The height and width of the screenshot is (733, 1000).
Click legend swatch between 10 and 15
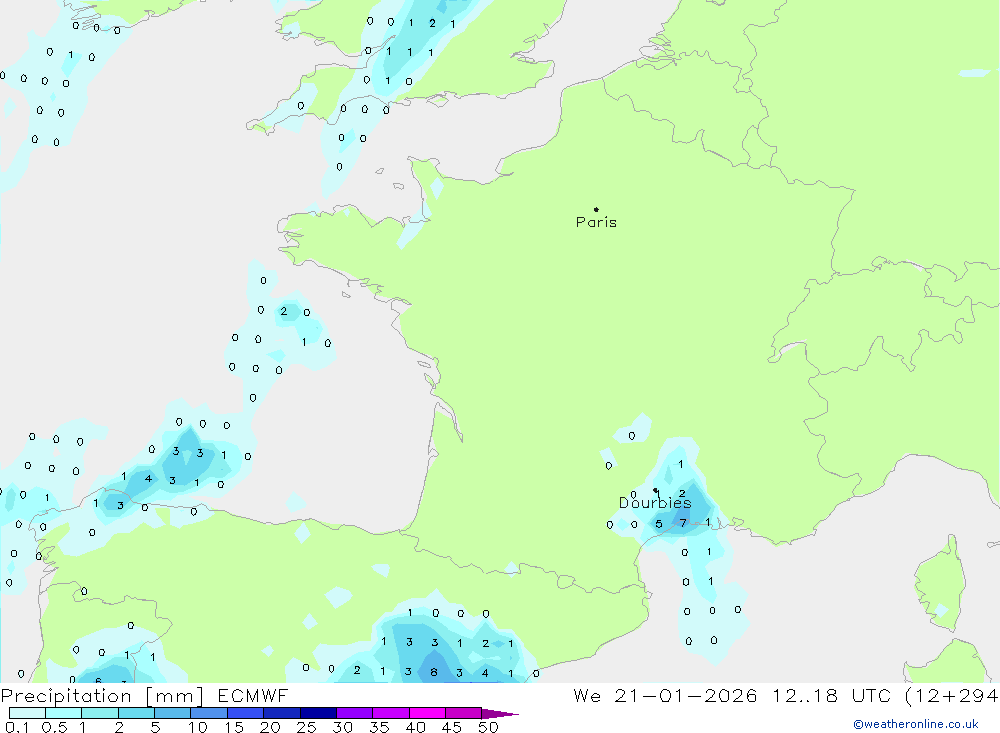click(x=209, y=713)
